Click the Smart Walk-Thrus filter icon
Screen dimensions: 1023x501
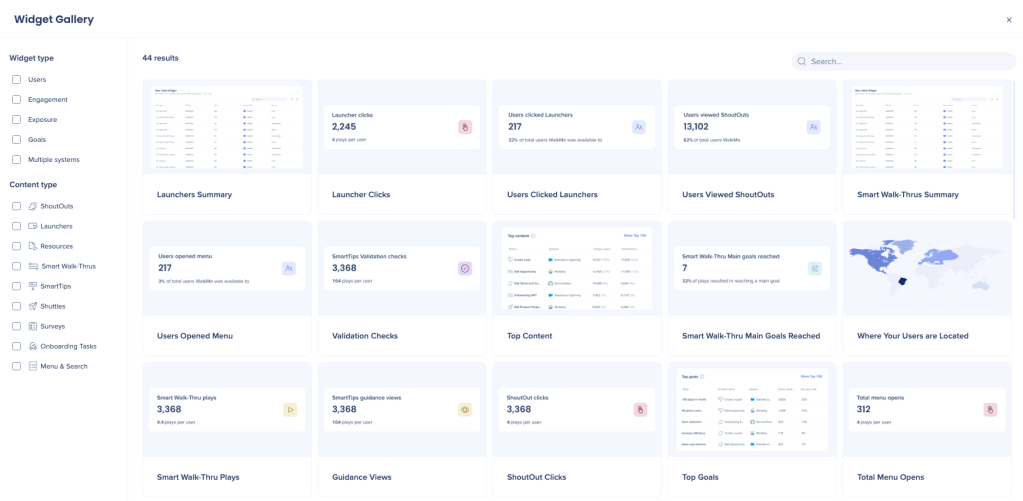pos(33,266)
